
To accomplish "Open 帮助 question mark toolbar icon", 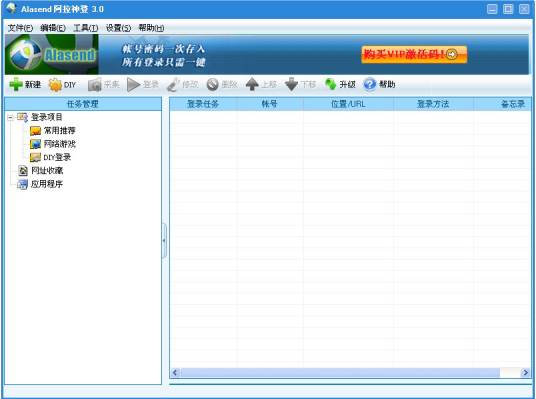I will pyautogui.click(x=370, y=84).
